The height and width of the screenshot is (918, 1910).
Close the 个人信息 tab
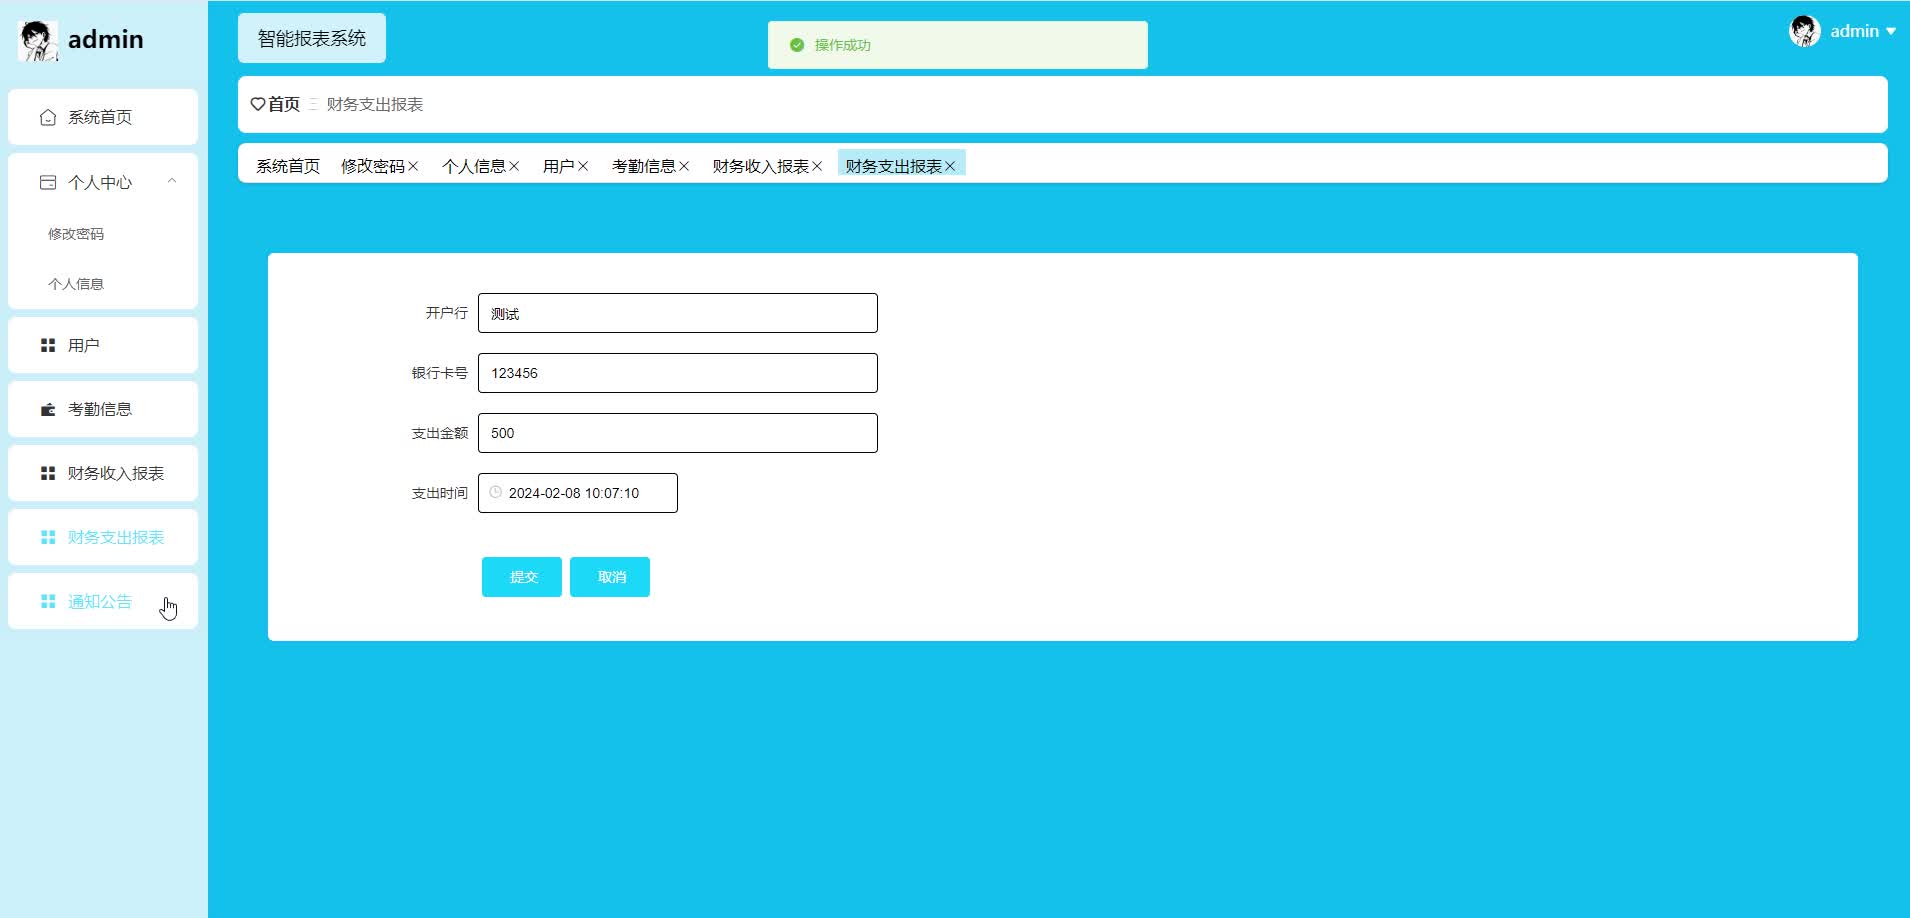(x=514, y=166)
